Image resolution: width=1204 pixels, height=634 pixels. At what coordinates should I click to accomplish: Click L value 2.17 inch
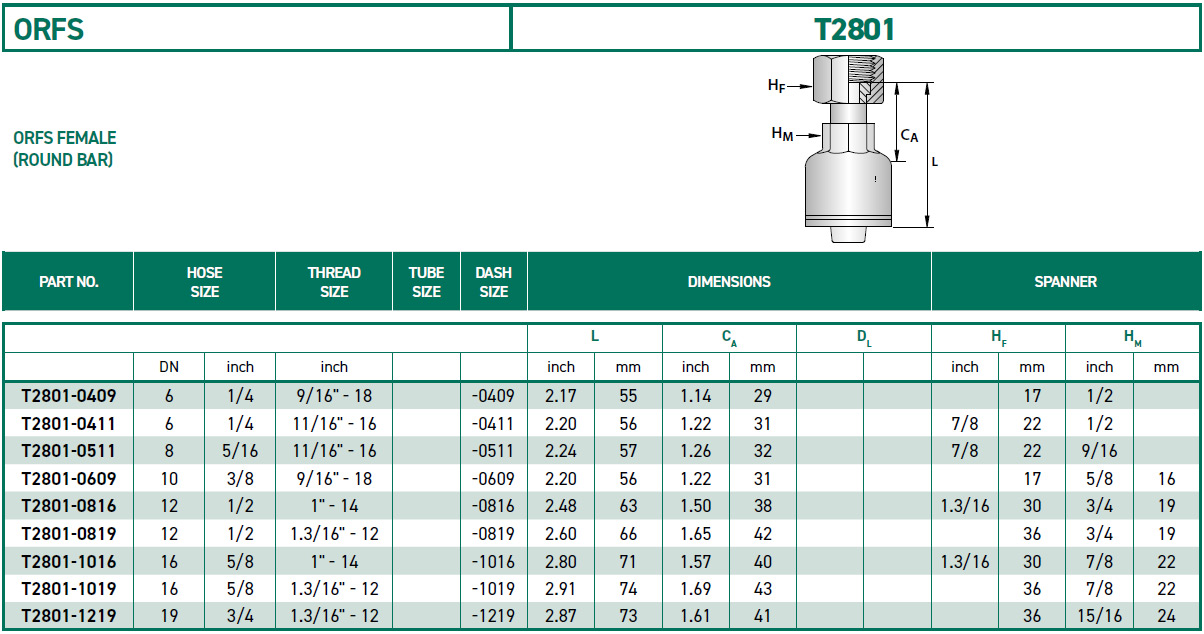(561, 396)
